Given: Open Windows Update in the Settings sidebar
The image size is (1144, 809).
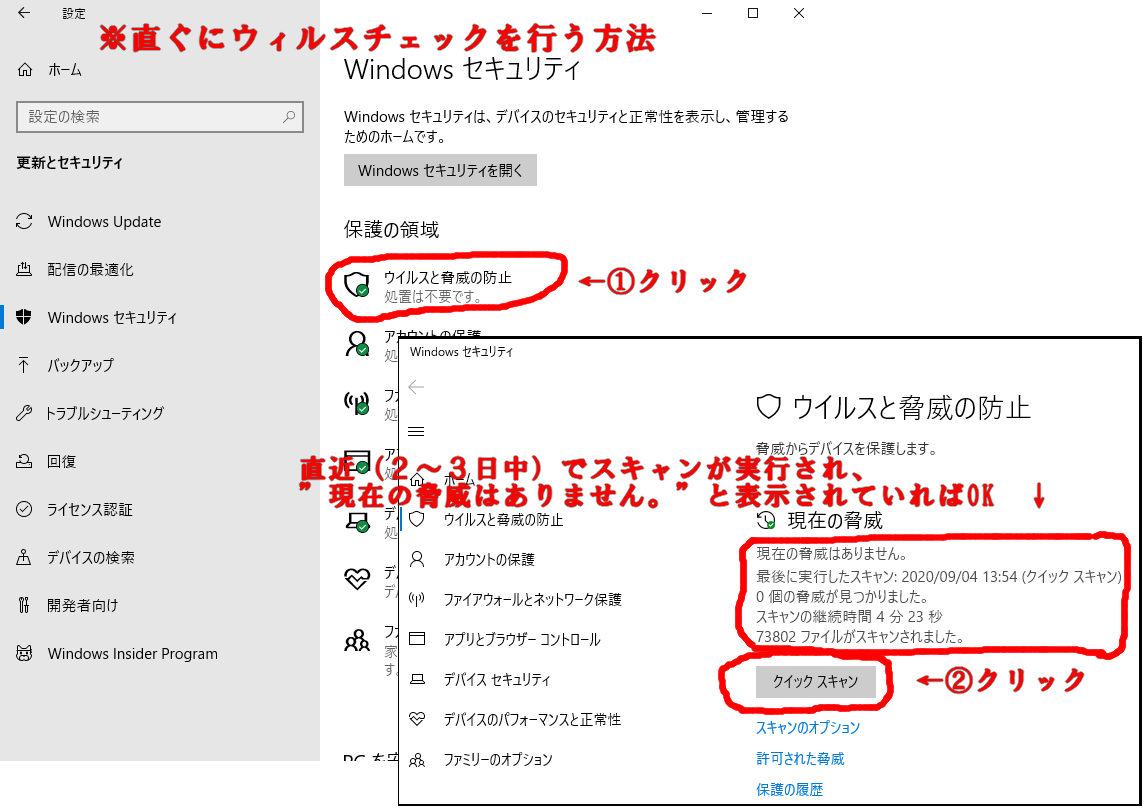Looking at the screenshot, I should 104,222.
